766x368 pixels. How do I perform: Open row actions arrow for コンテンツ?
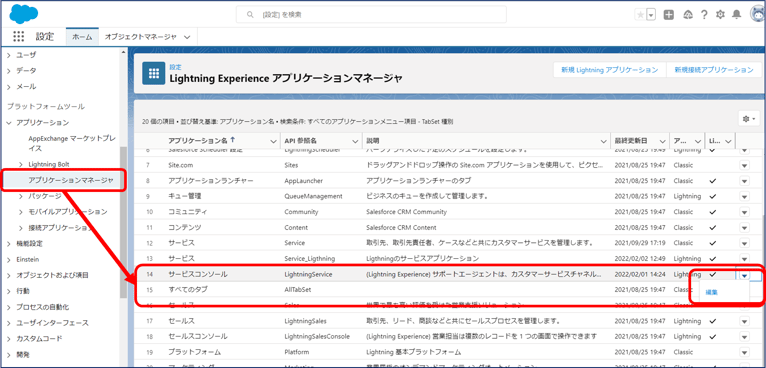[x=744, y=227]
